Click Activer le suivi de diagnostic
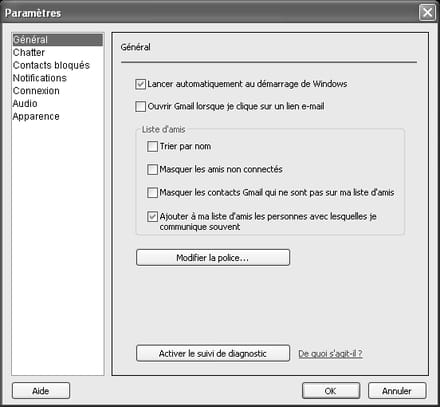This screenshot has width=440, height=407. tap(213, 353)
